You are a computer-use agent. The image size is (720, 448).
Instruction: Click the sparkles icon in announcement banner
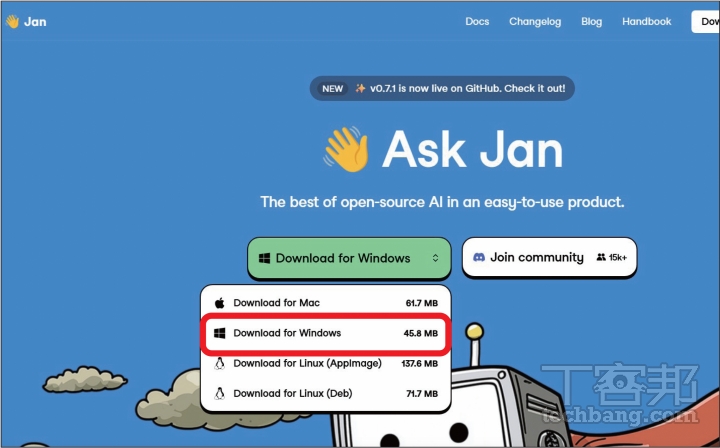[360, 88]
